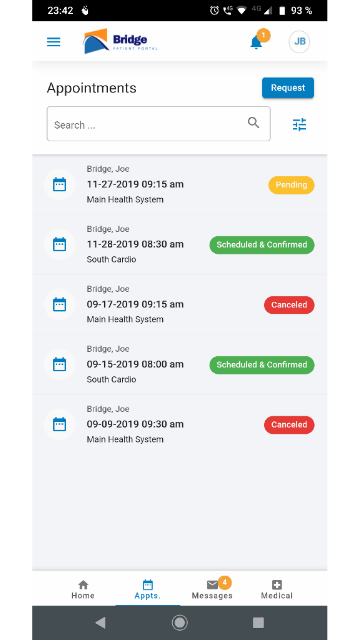Tap the Android back navigation button
Screen dimensions: 360x640
pos(100,622)
